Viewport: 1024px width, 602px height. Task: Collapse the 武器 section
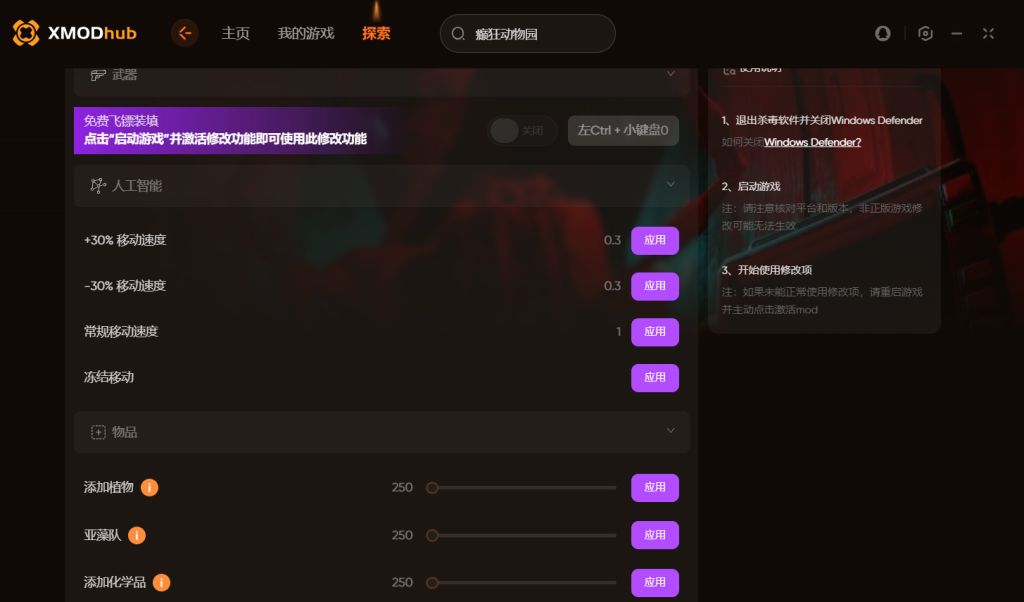point(671,74)
